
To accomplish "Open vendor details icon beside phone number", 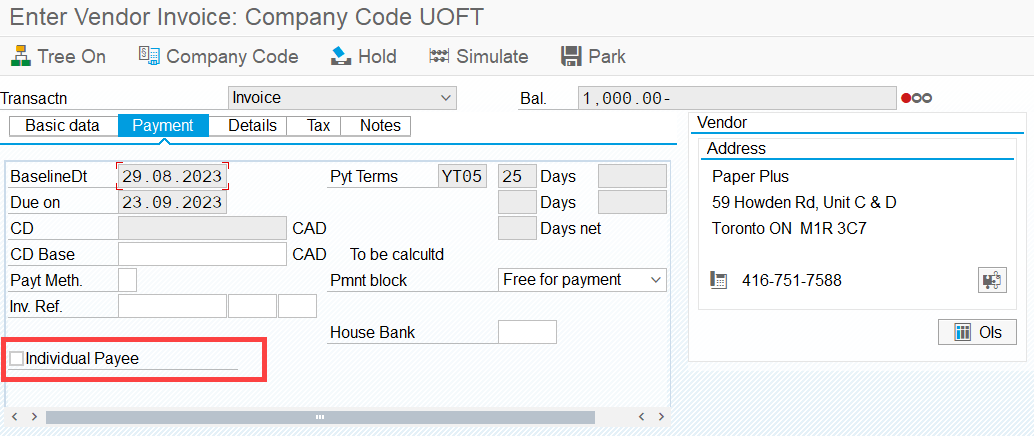I will pos(991,280).
